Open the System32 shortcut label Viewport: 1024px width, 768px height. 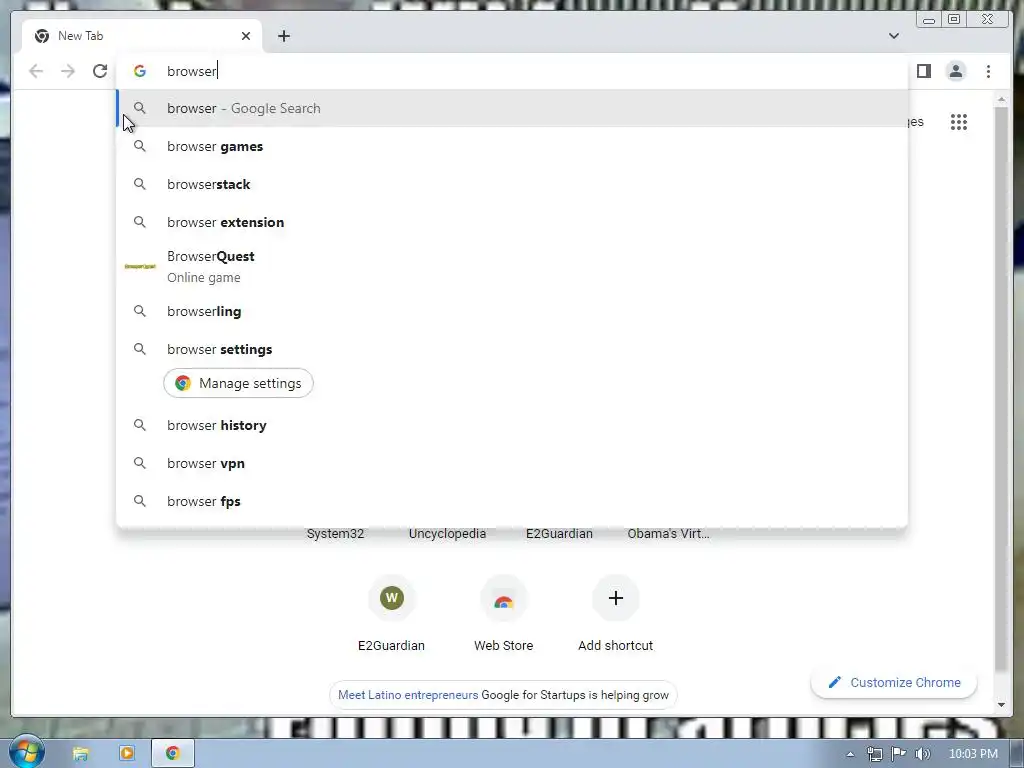(x=335, y=534)
